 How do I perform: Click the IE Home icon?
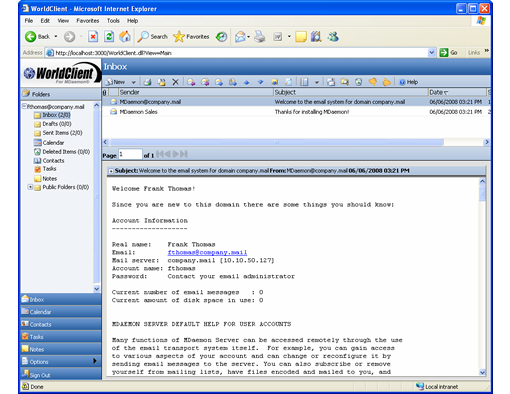pyautogui.click(x=125, y=36)
